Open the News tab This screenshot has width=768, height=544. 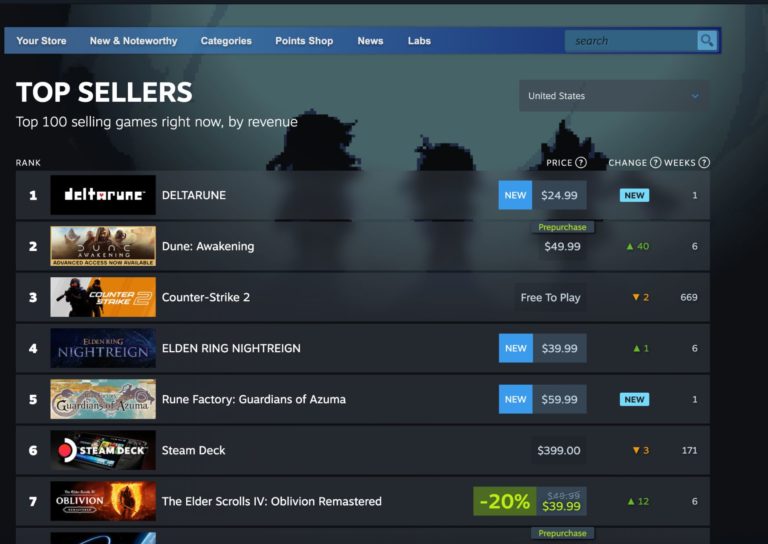[x=370, y=41]
